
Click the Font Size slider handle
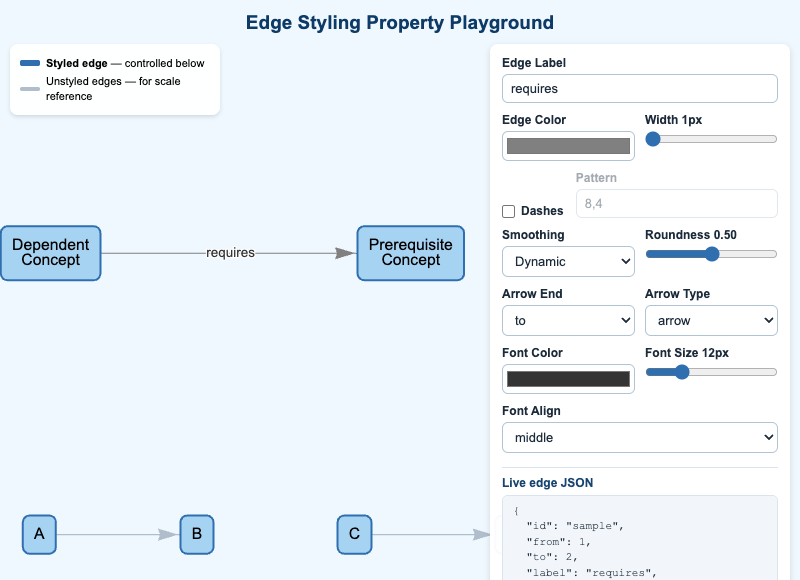682,372
